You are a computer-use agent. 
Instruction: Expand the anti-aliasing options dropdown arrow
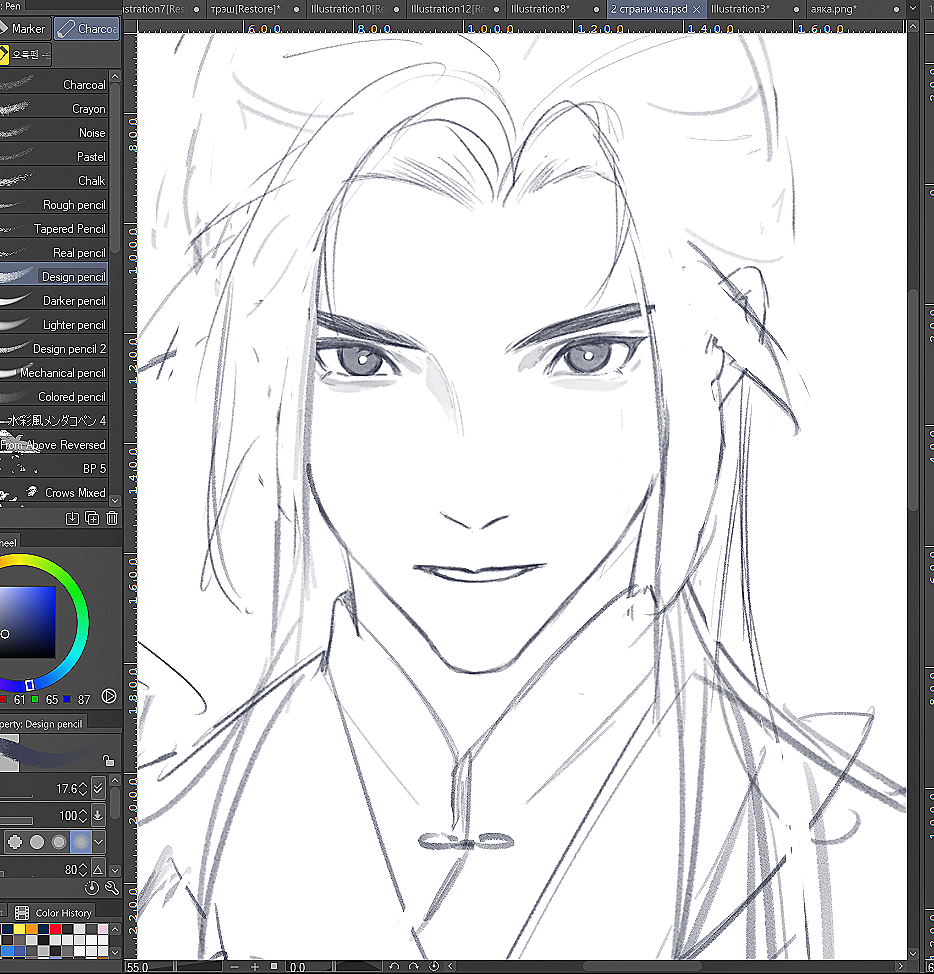coord(99,842)
